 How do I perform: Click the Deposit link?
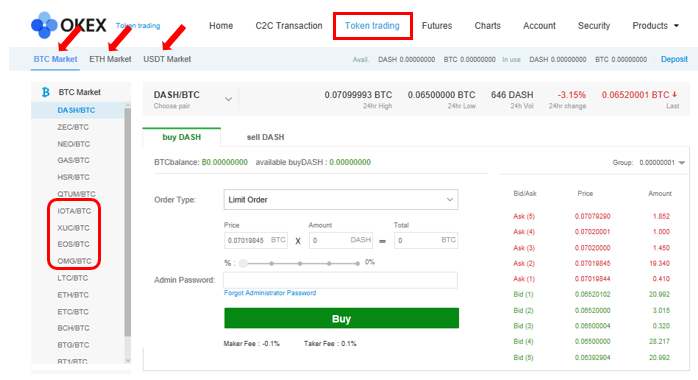tap(674, 59)
